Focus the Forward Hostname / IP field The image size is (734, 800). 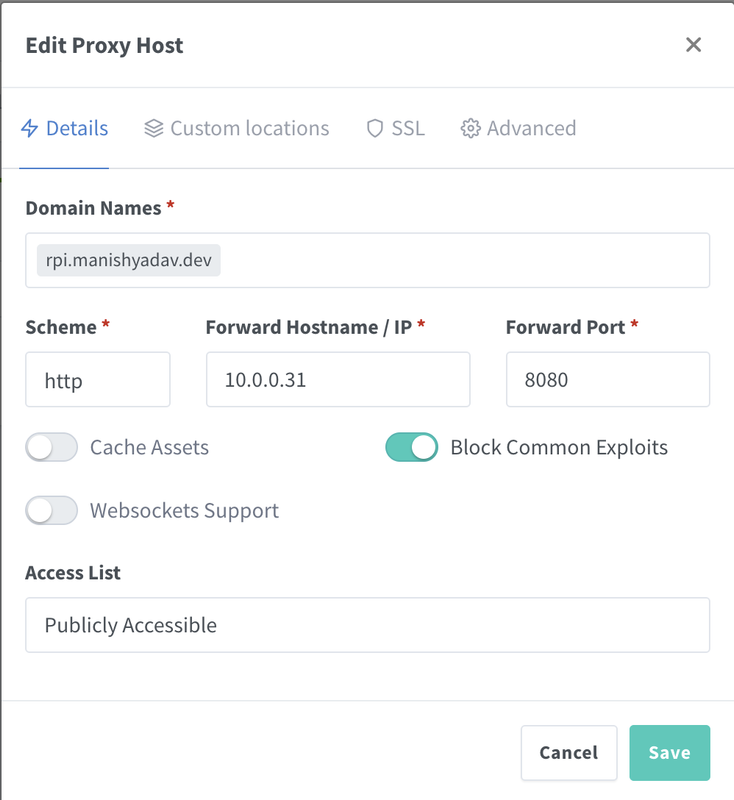click(x=338, y=380)
